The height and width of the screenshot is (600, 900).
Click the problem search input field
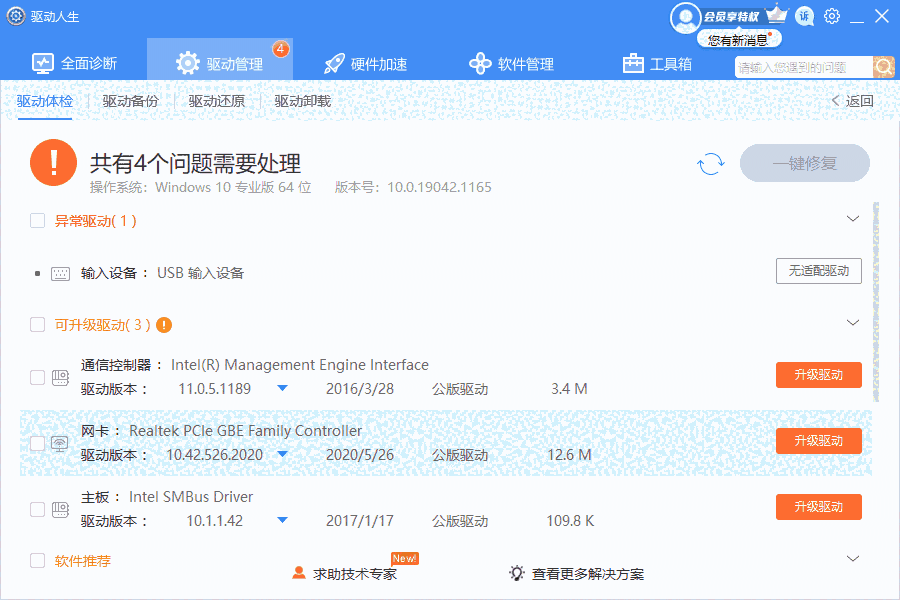[802, 67]
